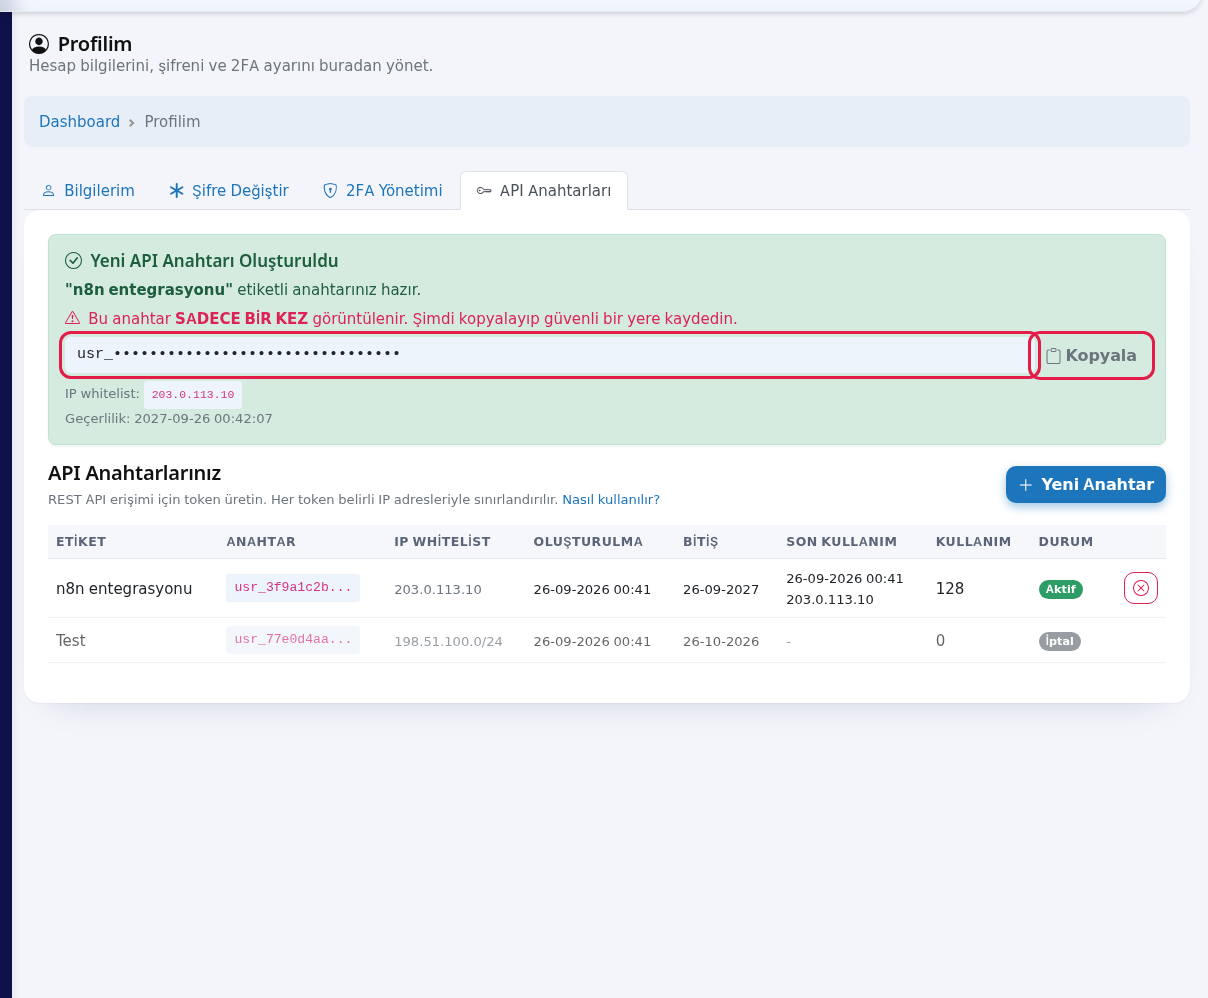Screen dimensions: 1208x998
Task: Click the 26-09-2027 expiry date
Action: point(721,589)
